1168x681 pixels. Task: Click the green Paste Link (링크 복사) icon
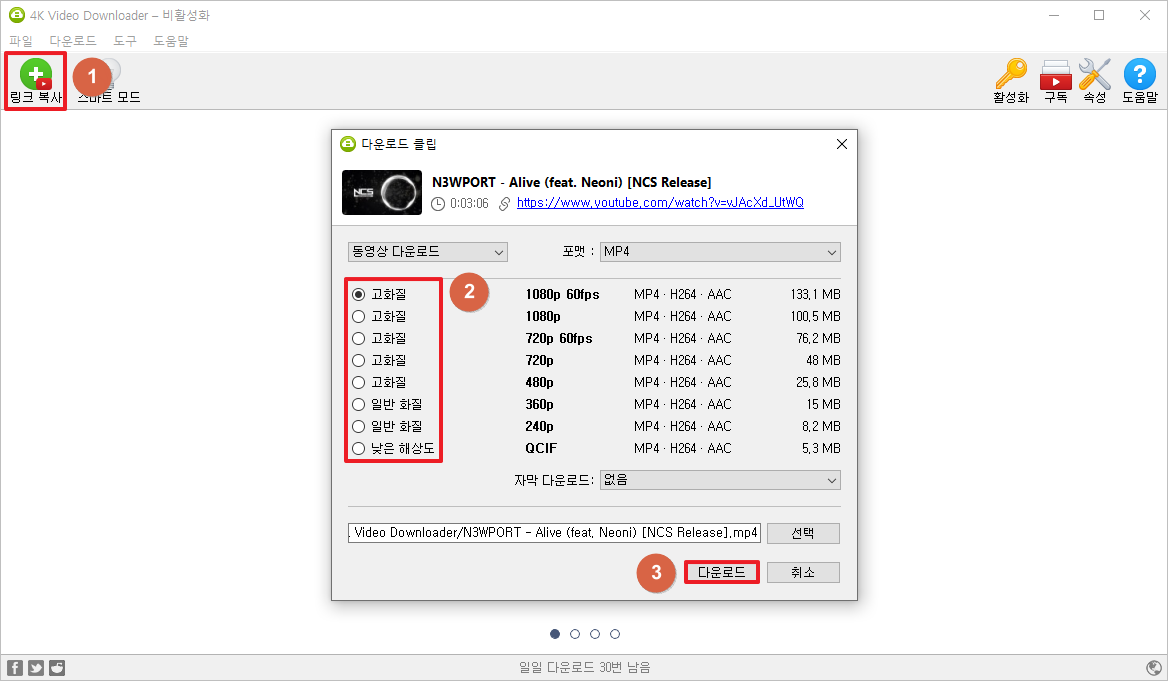35,74
